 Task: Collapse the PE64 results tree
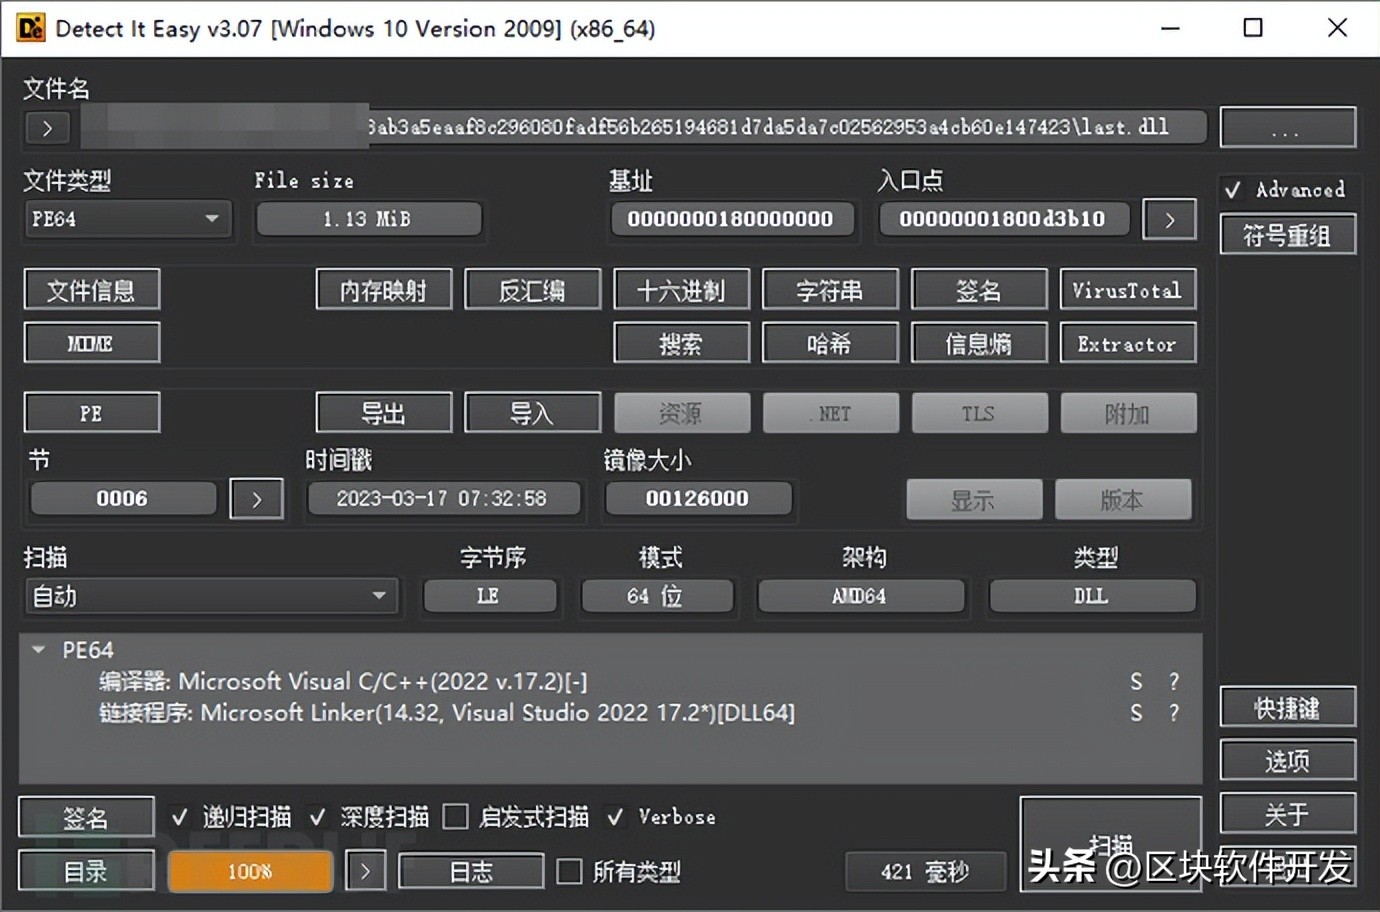(x=37, y=649)
